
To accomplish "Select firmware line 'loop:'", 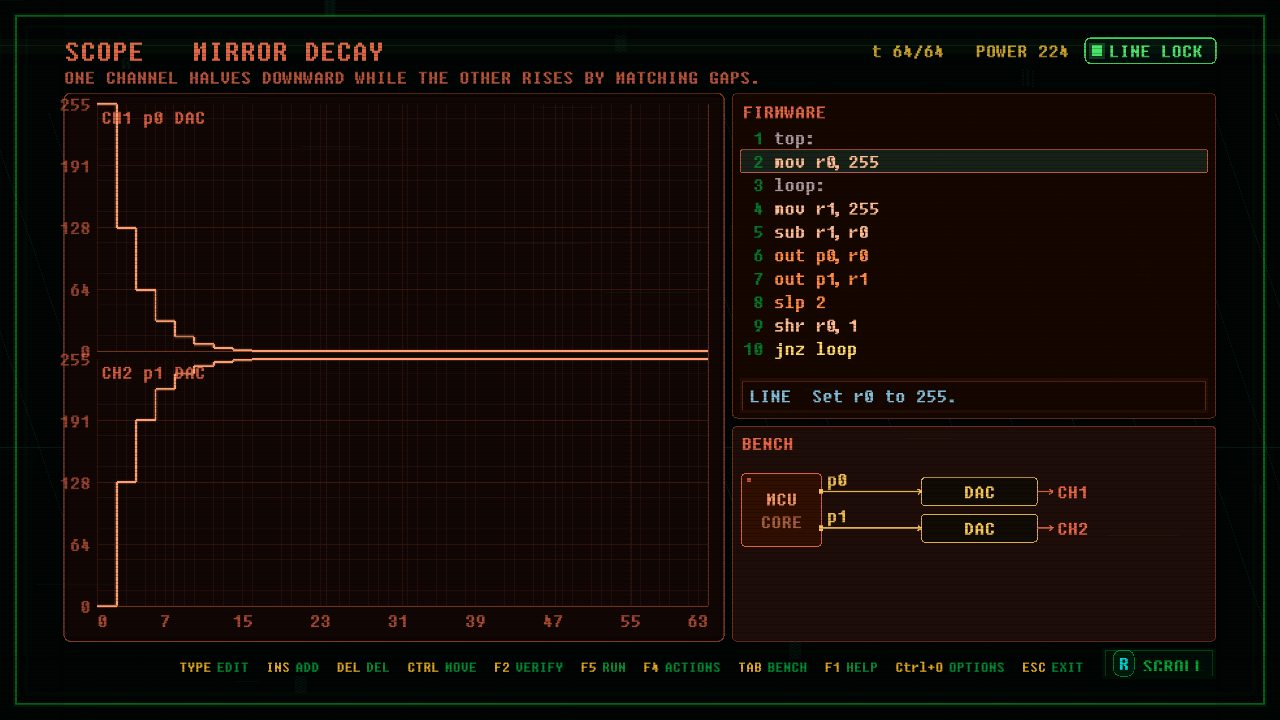I will pyautogui.click(x=974, y=185).
